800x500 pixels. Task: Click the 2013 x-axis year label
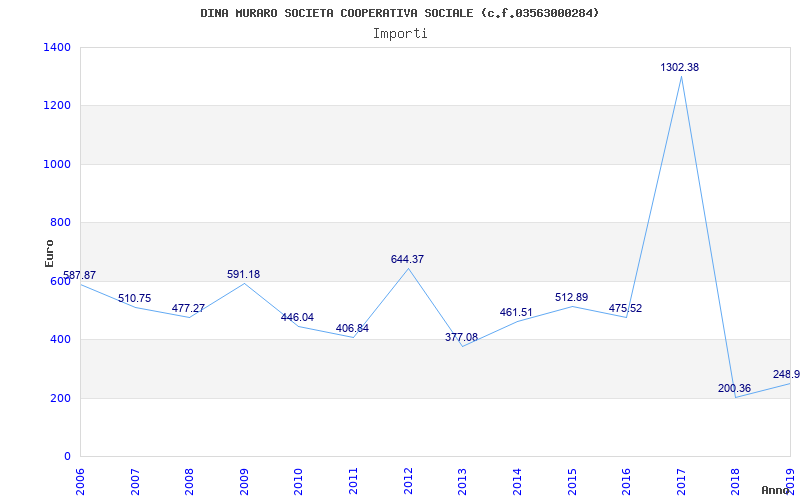click(x=462, y=481)
